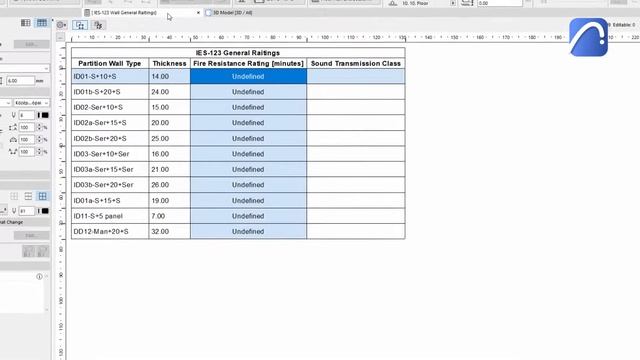Viewport: 640px width, 360px height.
Task: Select the ID02a-Ser+15+S wall type cell
Action: [x=110, y=123]
